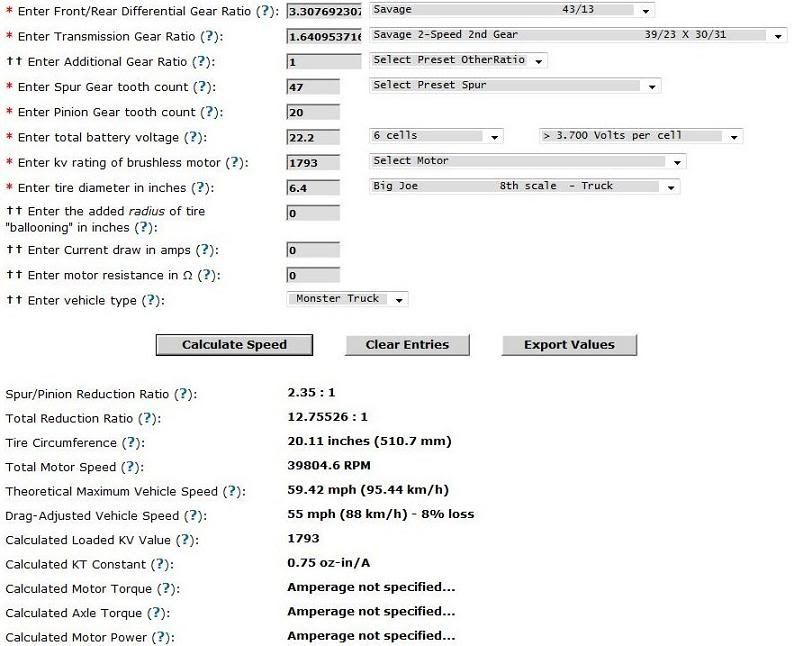Focus the Current draw in amps field

(313, 250)
